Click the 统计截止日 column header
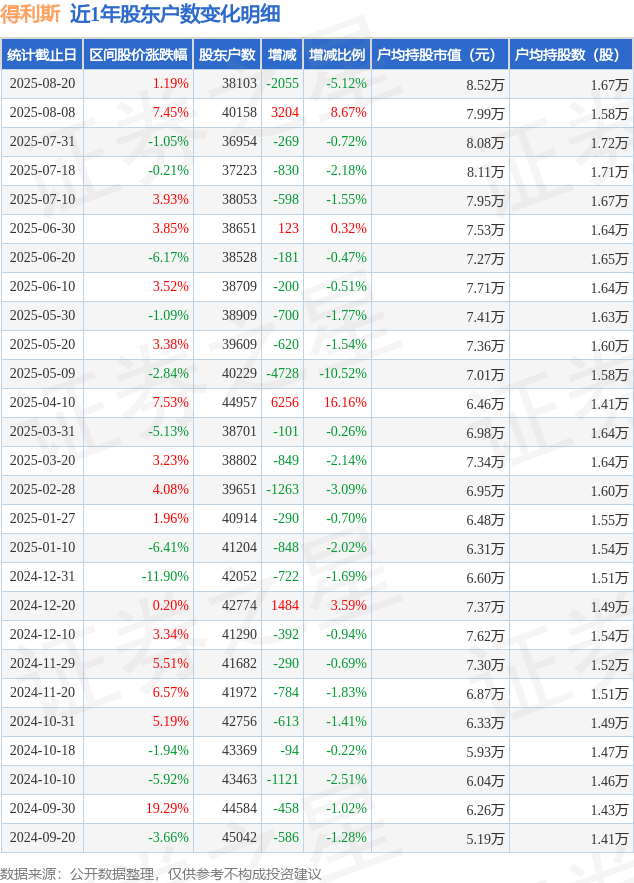Viewport: 634px width, 883px height. (42, 55)
